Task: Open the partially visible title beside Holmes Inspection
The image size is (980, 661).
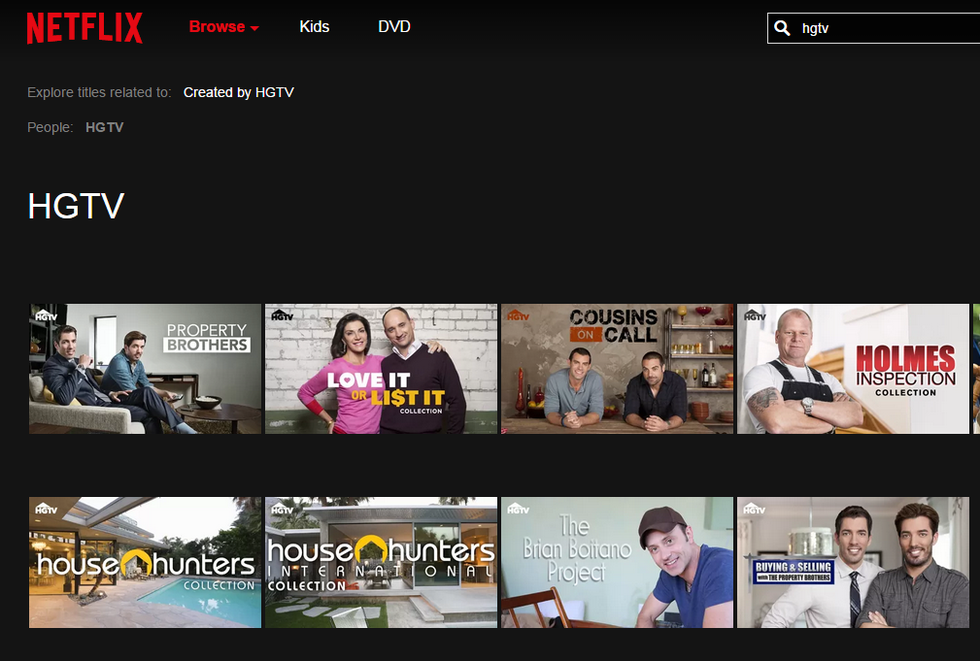Action: click(x=976, y=369)
